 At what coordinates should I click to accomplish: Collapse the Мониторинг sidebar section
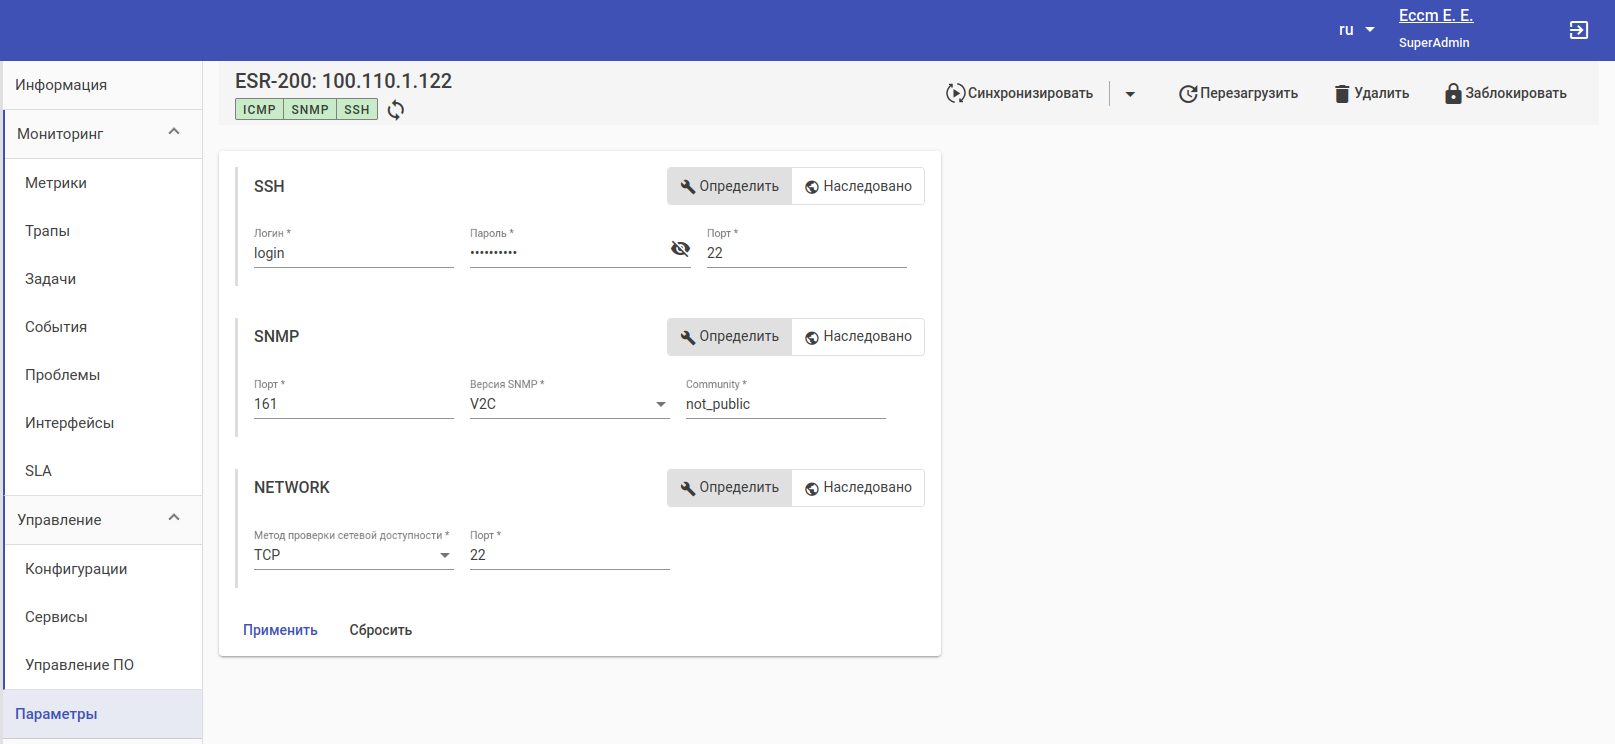pos(174,132)
